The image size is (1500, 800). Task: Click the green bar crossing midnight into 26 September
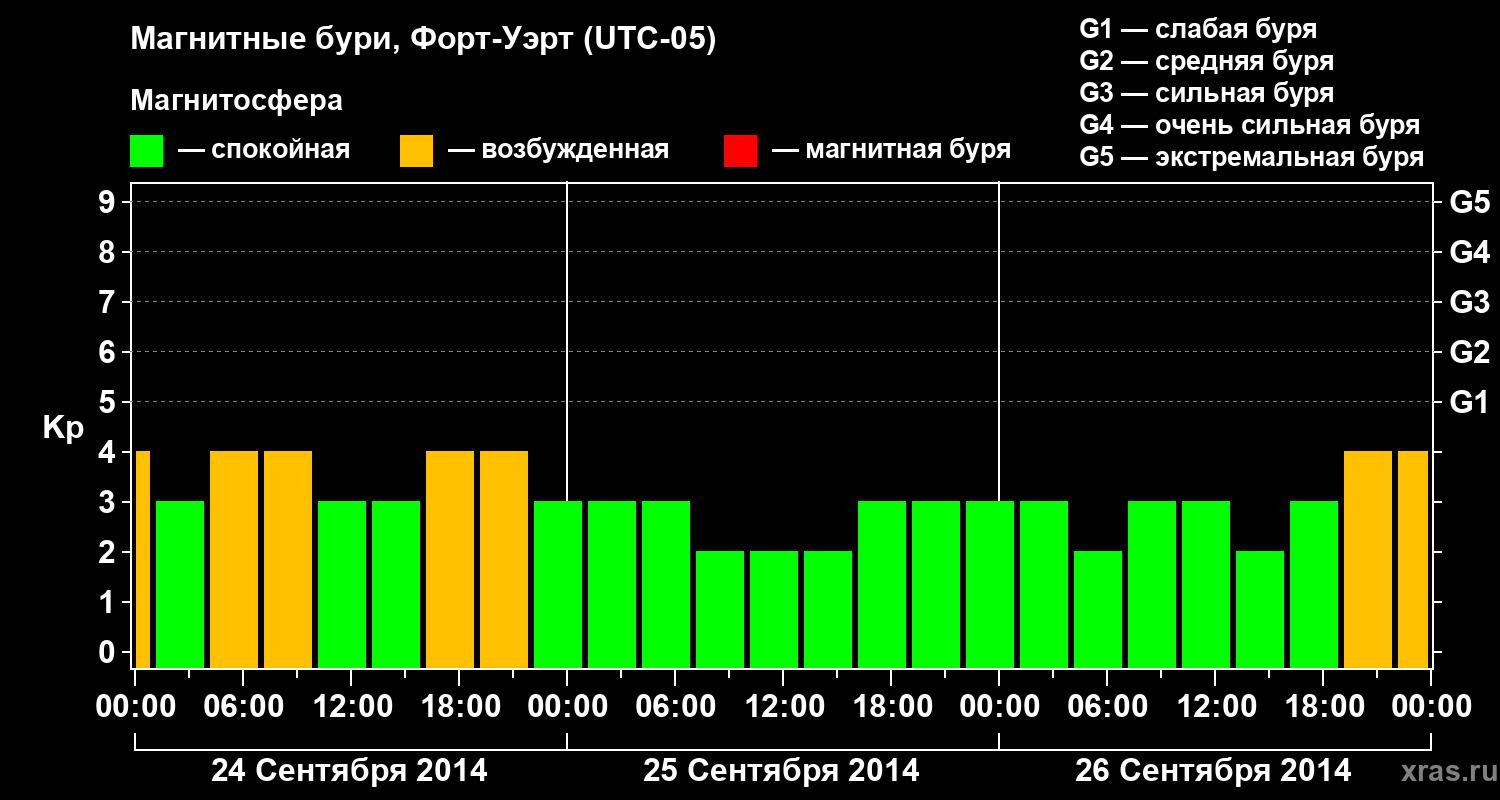pos(990,584)
